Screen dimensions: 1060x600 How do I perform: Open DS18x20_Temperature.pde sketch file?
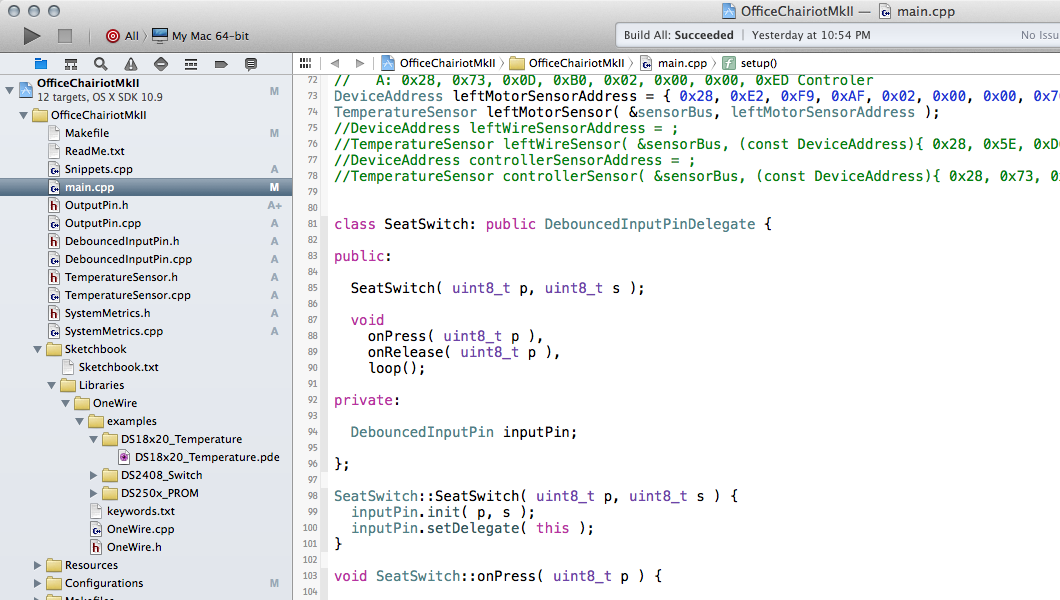coord(207,457)
